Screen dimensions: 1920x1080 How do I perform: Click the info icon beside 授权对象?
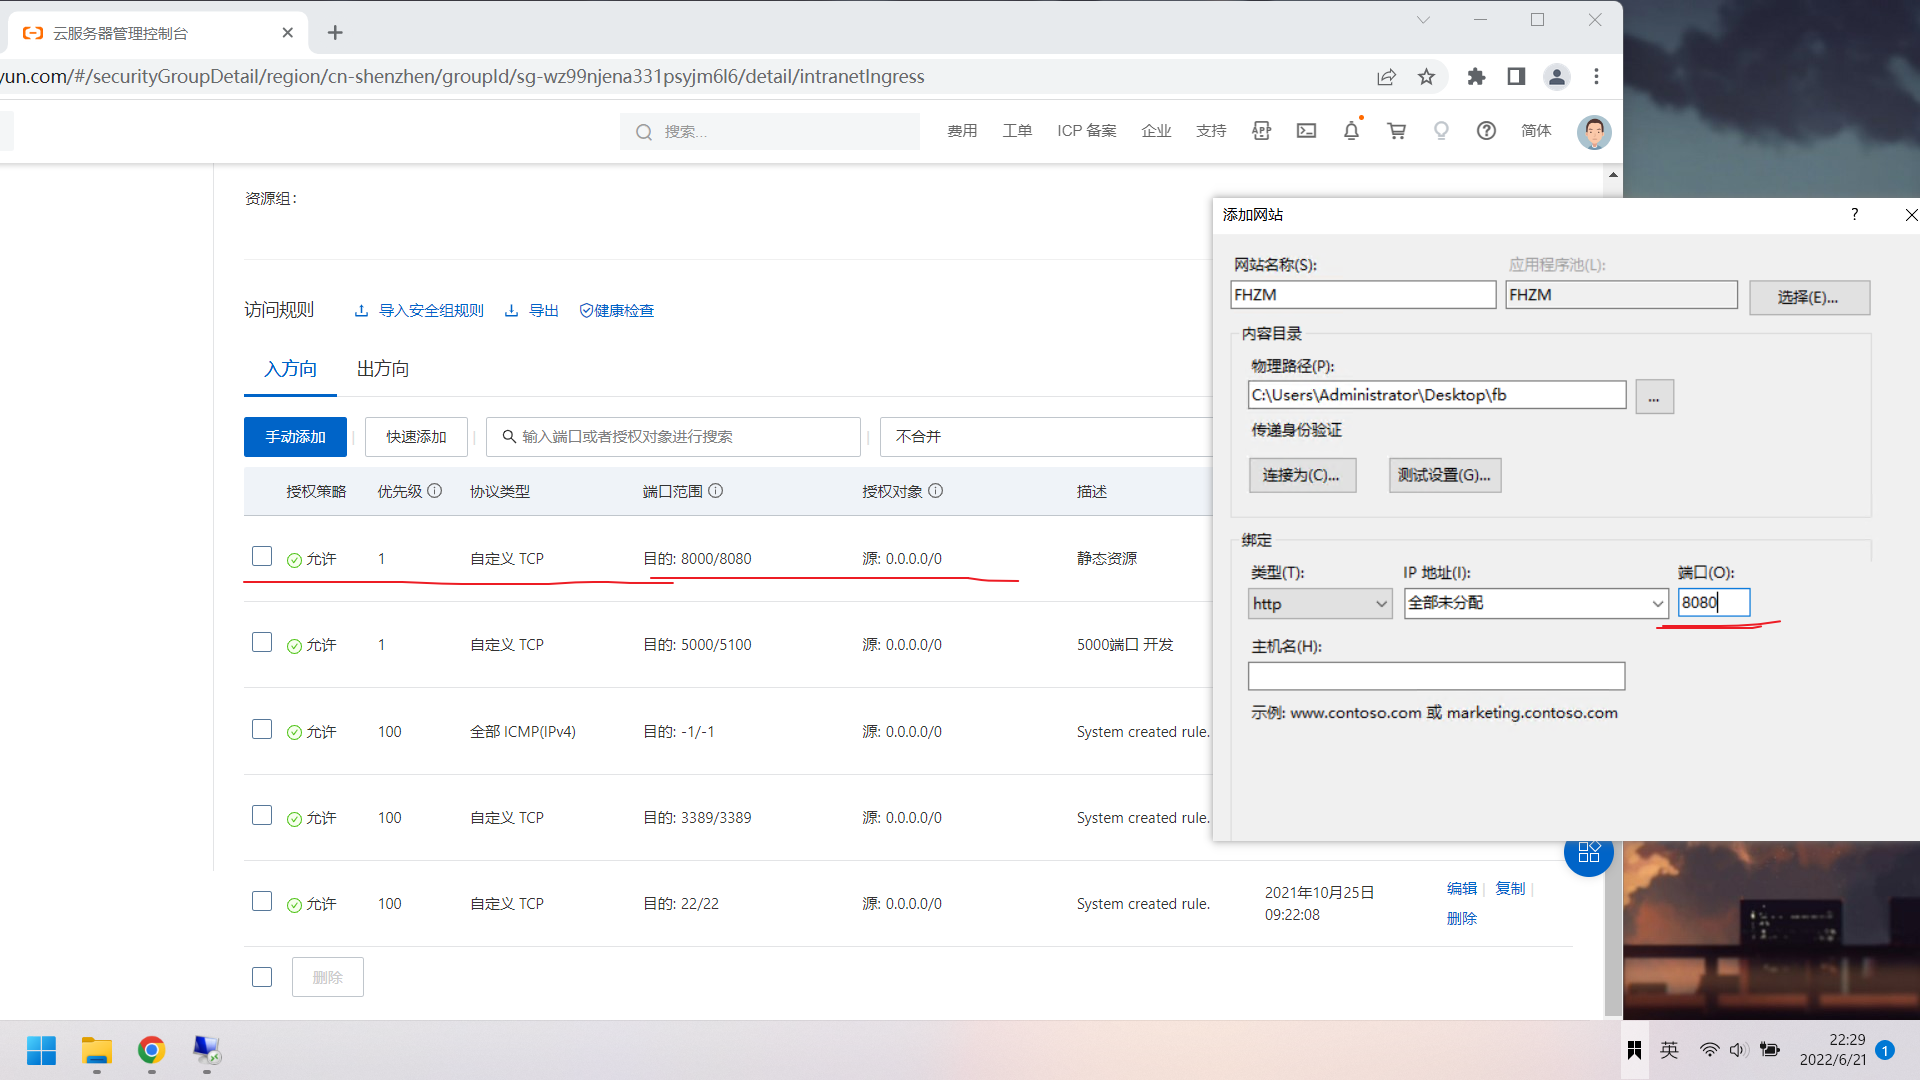[x=936, y=491]
